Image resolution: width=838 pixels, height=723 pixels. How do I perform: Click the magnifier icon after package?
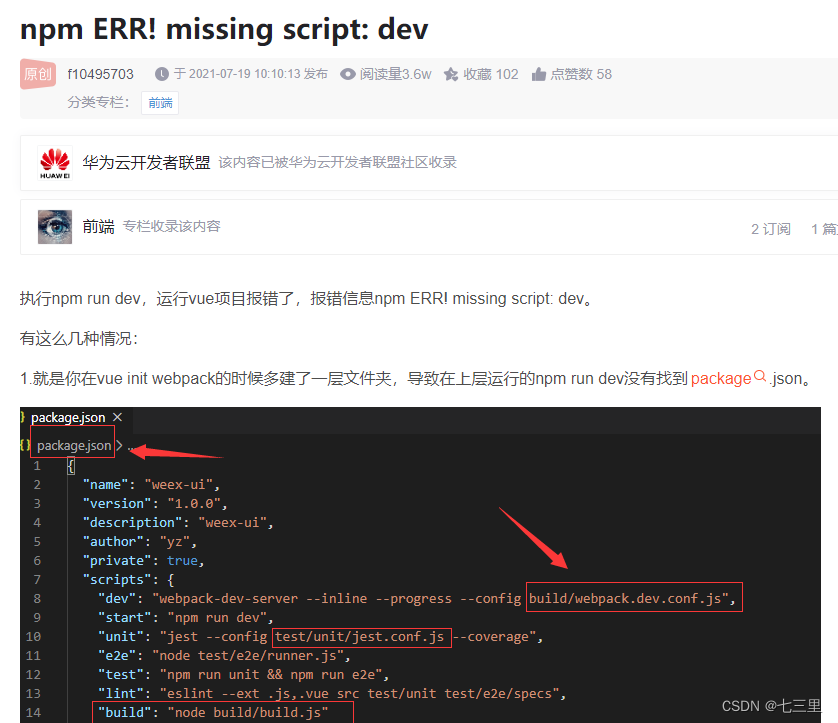(x=760, y=376)
